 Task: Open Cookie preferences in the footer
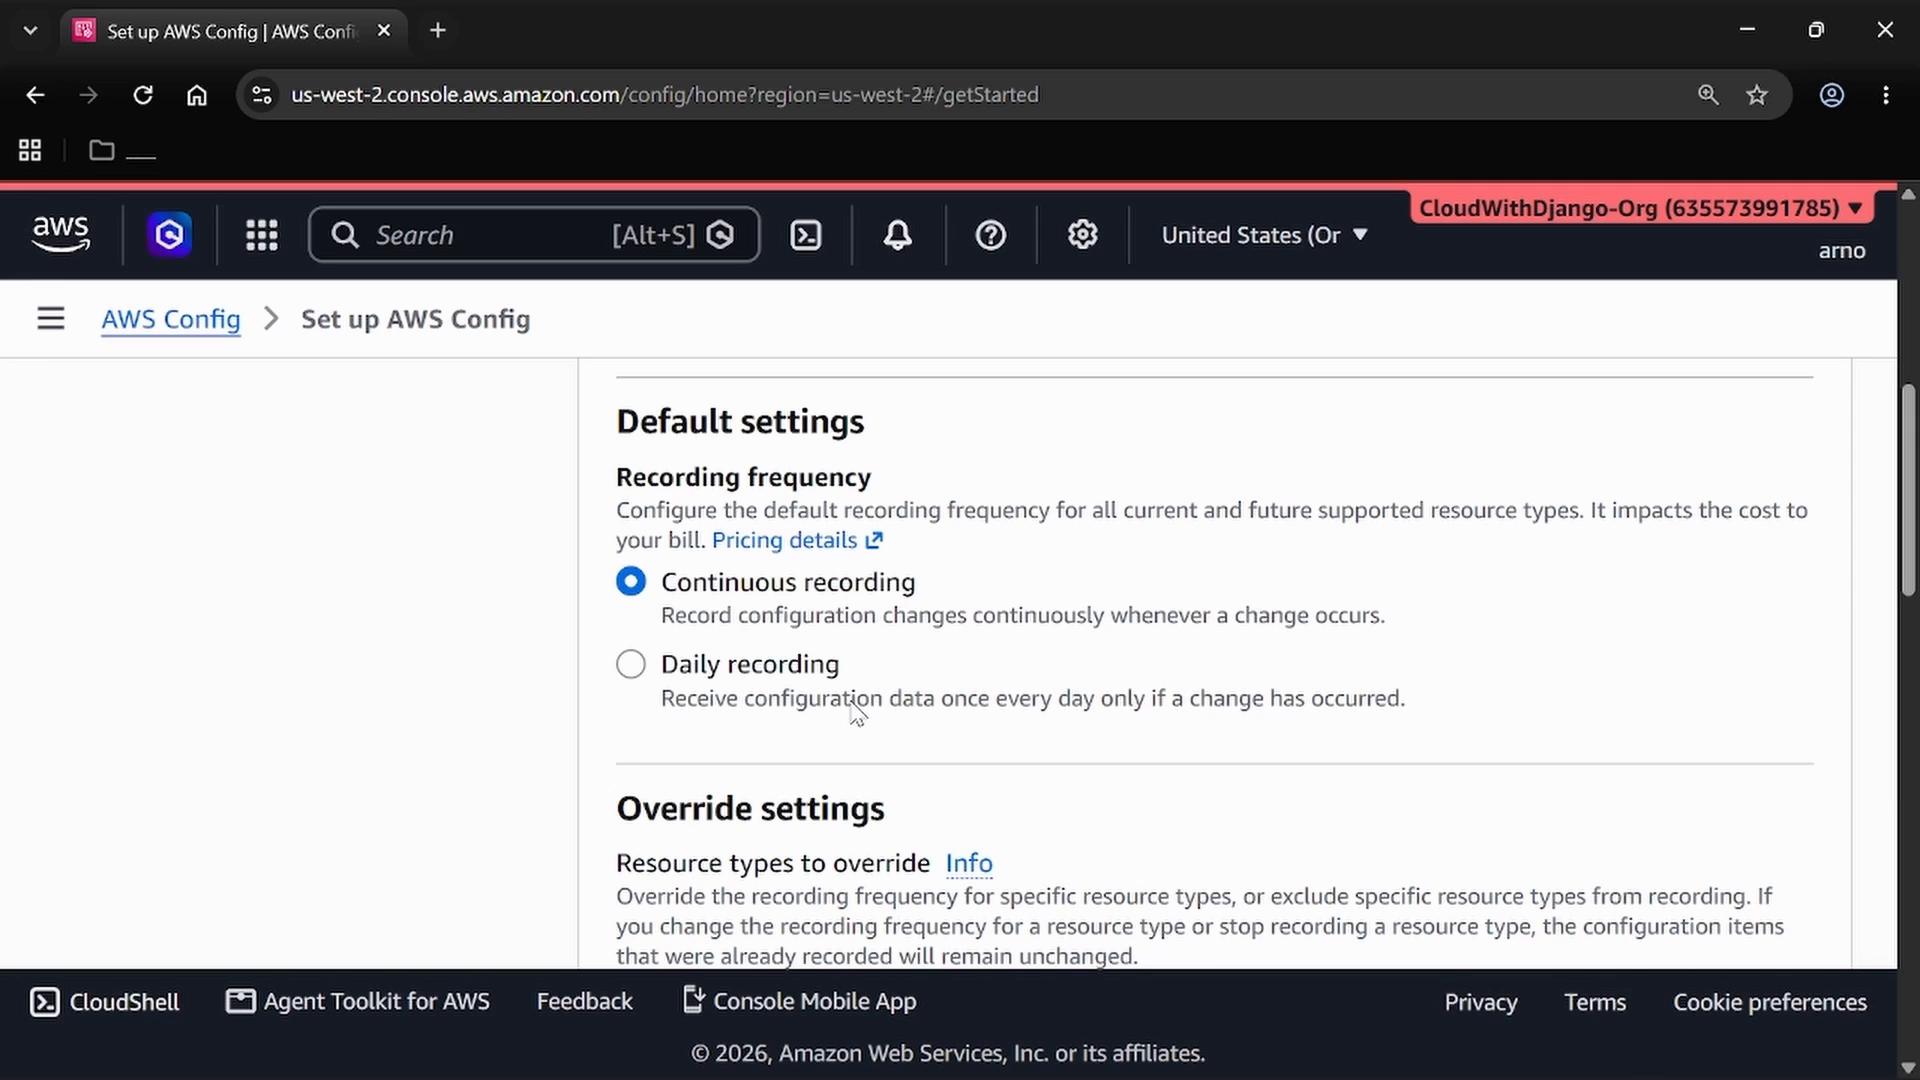(x=1770, y=1002)
